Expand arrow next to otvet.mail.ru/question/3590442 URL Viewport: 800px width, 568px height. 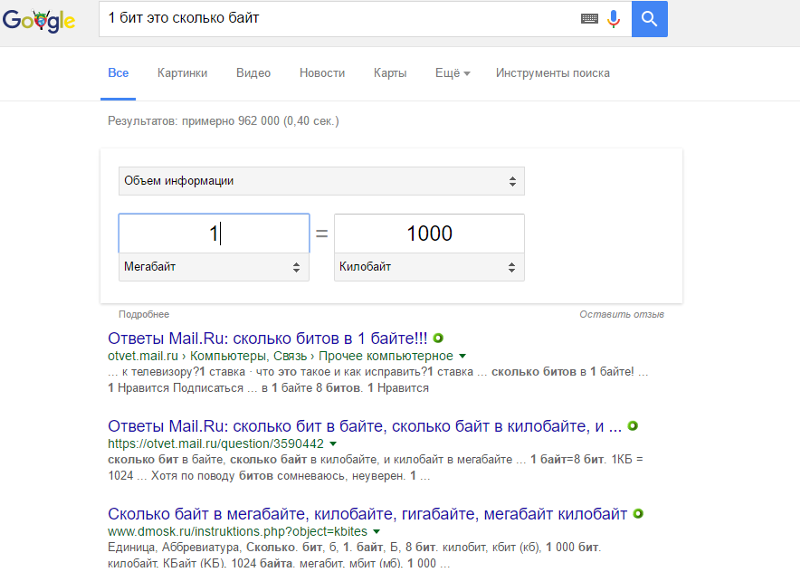point(333,443)
